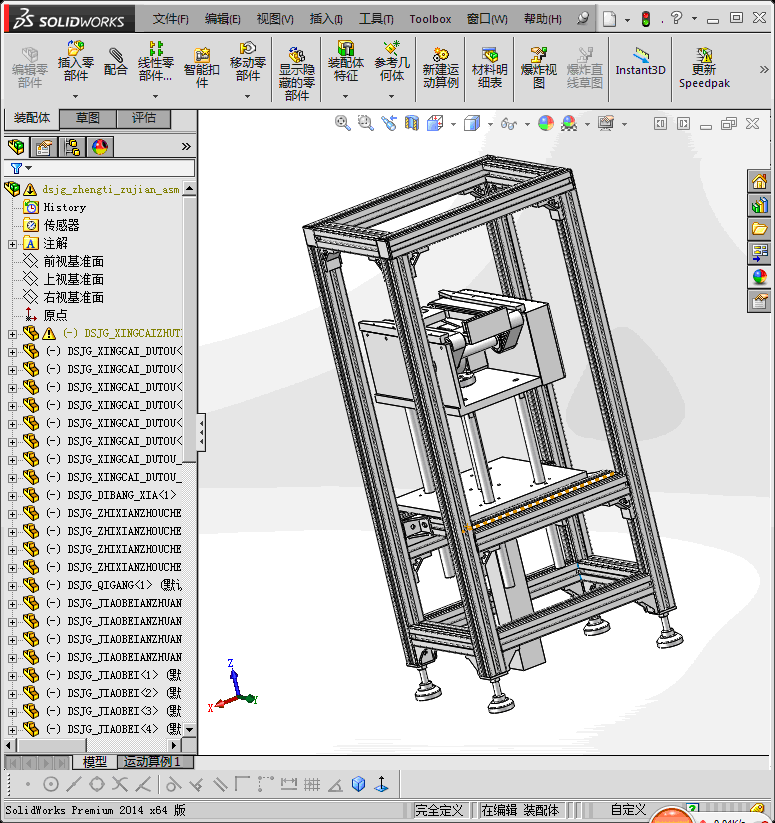Screen dimensions: 775x823
Task: Open dropdown under 插入零部件 button
Action: (x=76, y=96)
